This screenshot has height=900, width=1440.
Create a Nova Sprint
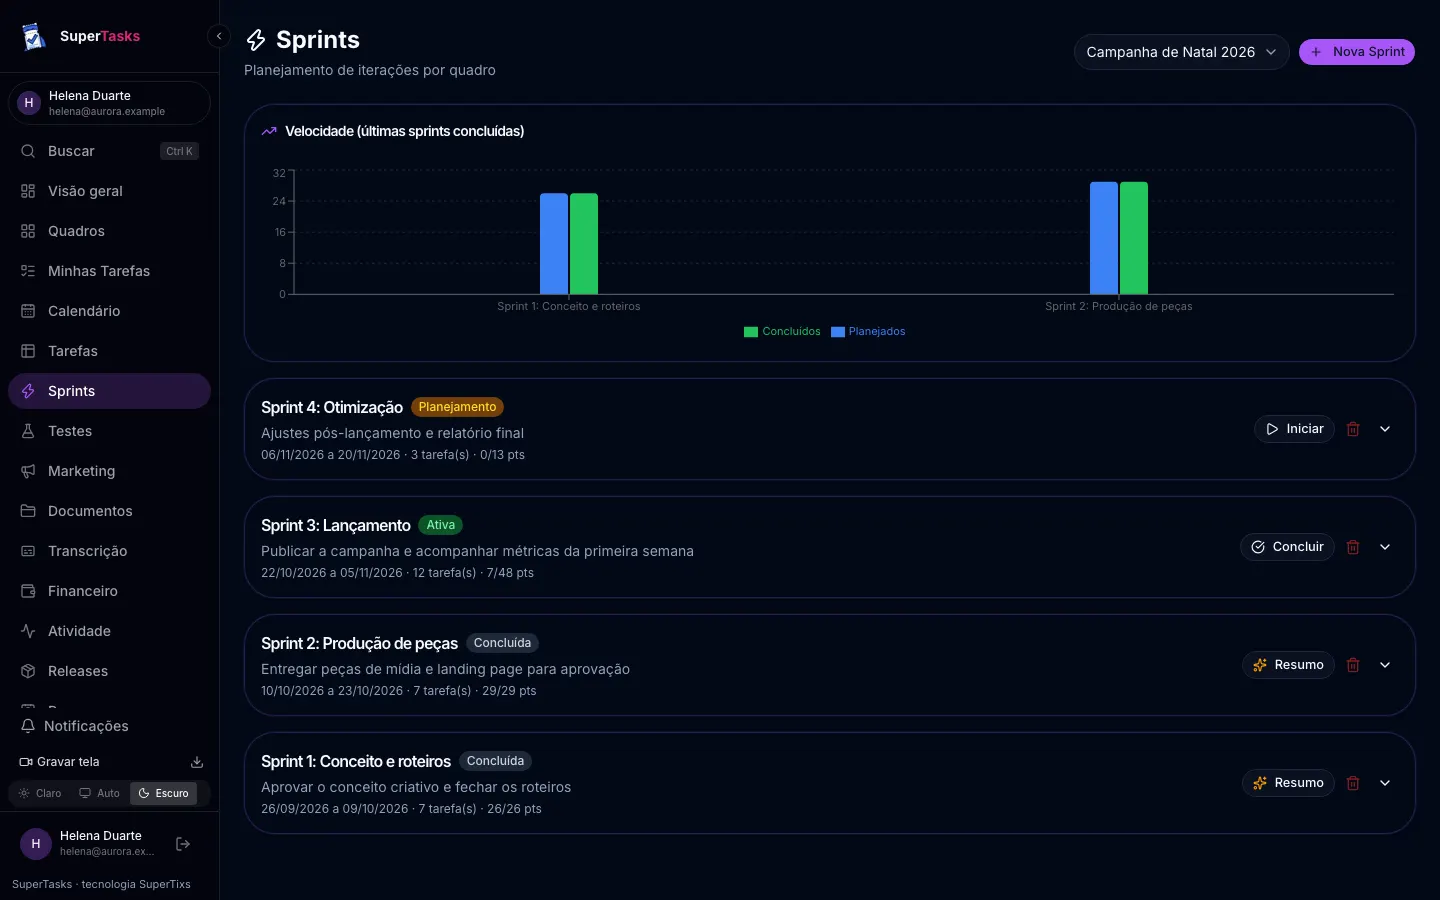(x=1356, y=52)
